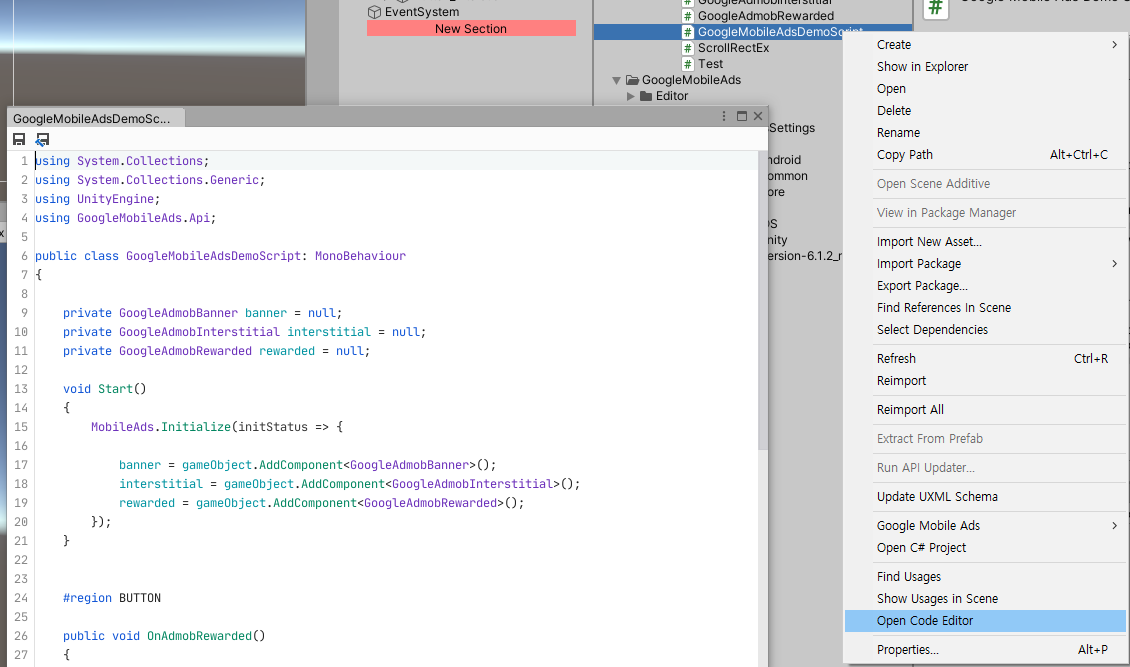Click the red New Section bar

click(471, 28)
